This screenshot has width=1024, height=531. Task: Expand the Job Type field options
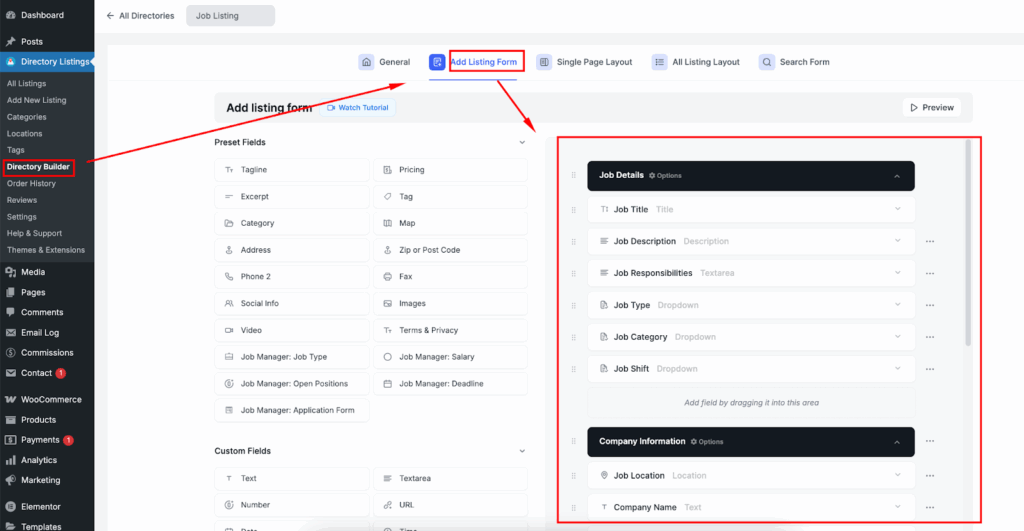click(898, 305)
